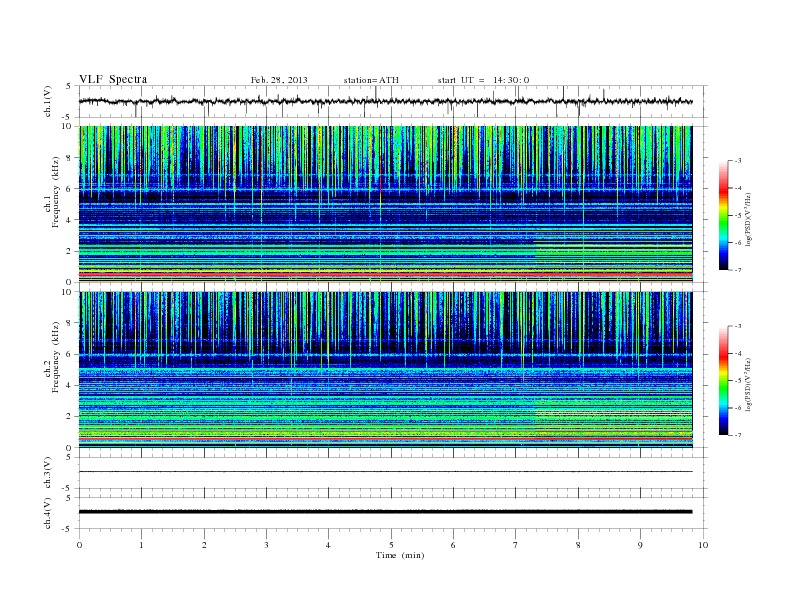Viewport: 792px width, 612px height.
Task: Click the ch.3 voltage waveform trace
Action: click(x=385, y=472)
